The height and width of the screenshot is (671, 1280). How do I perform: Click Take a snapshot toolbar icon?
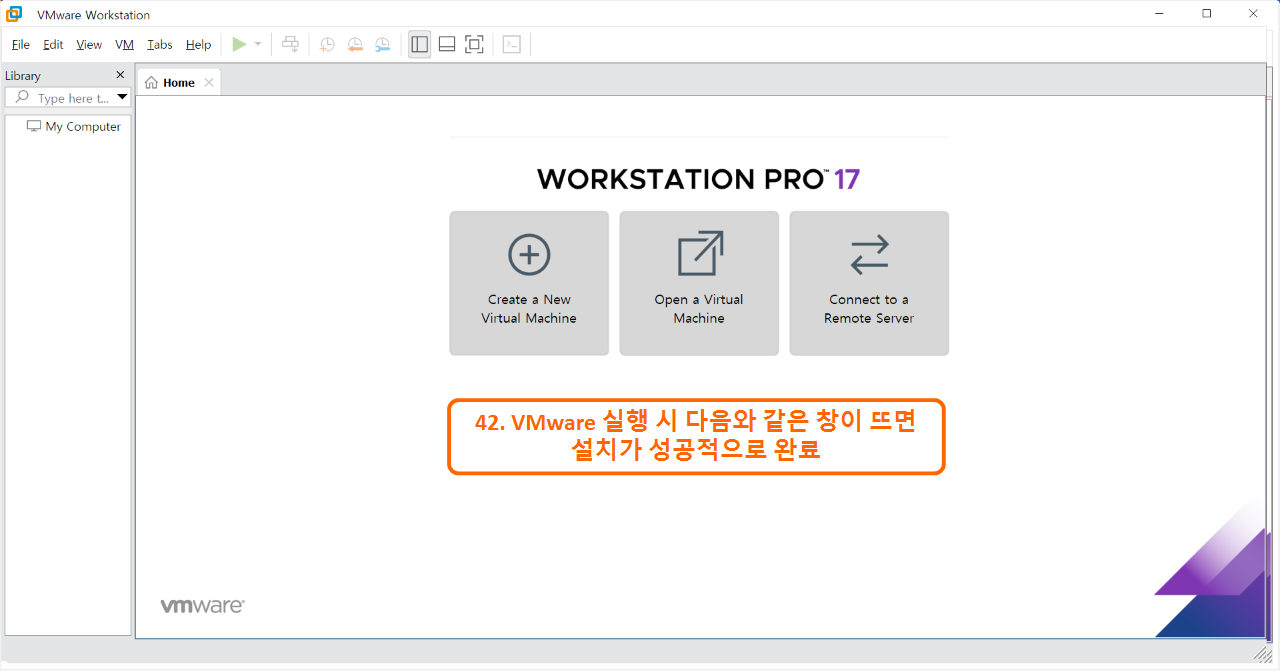click(x=327, y=44)
